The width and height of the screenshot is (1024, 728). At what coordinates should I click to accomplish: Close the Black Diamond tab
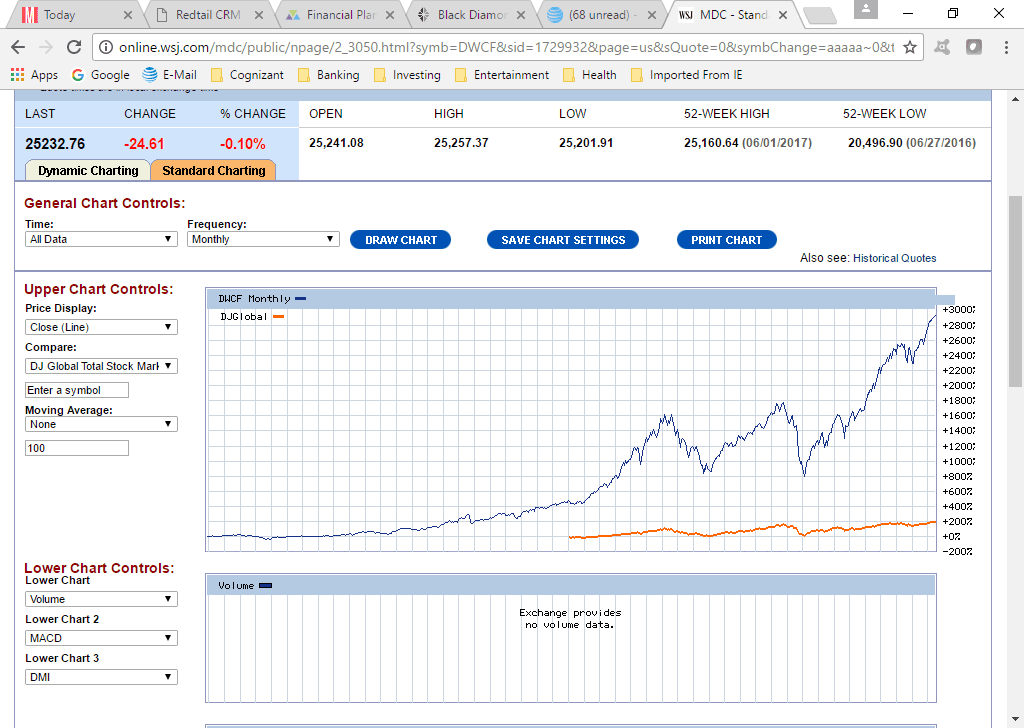click(x=520, y=15)
